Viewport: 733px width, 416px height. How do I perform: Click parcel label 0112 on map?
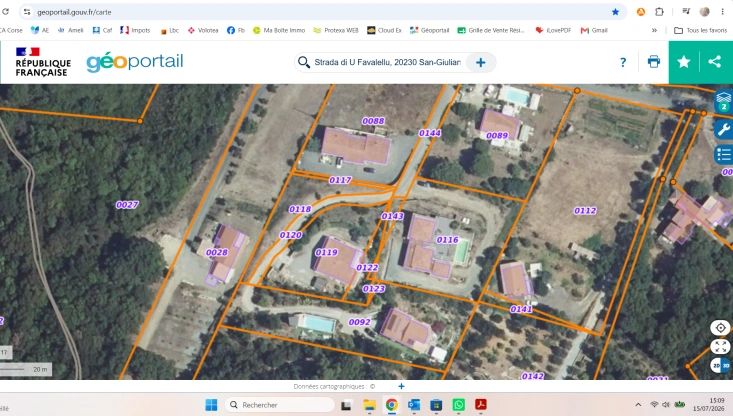(585, 211)
